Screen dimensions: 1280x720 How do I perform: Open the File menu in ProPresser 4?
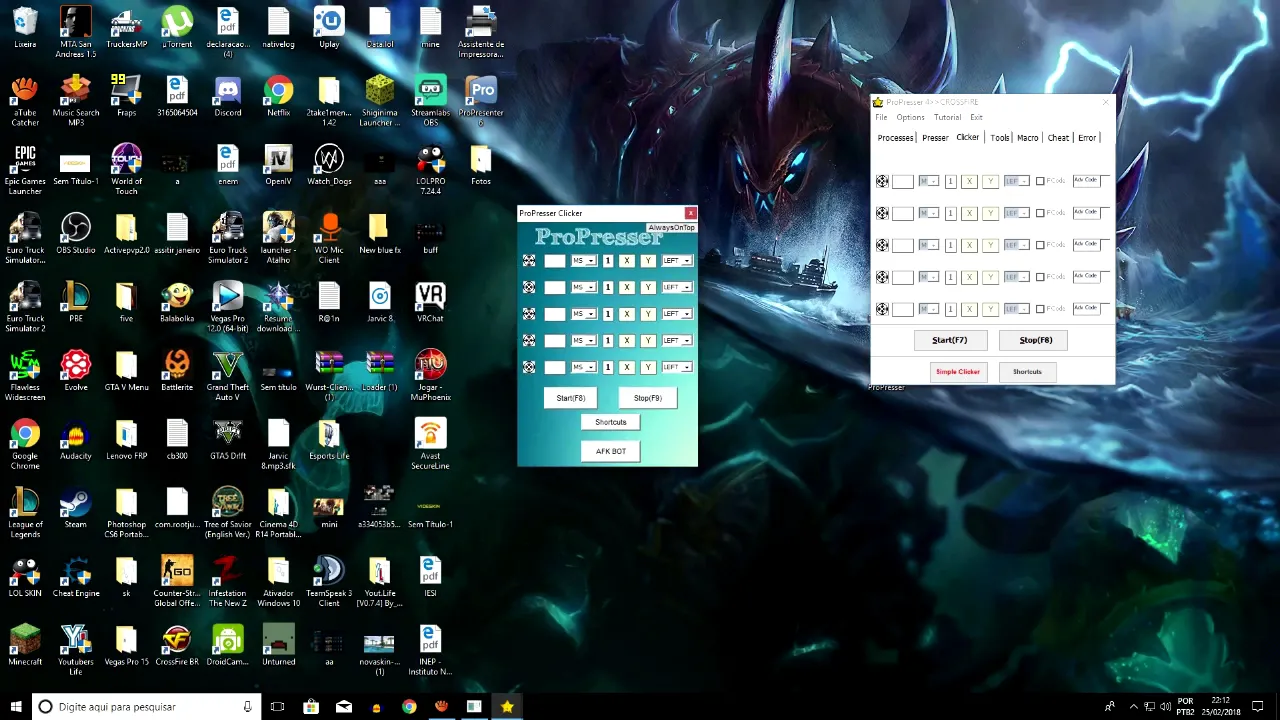[x=881, y=117]
